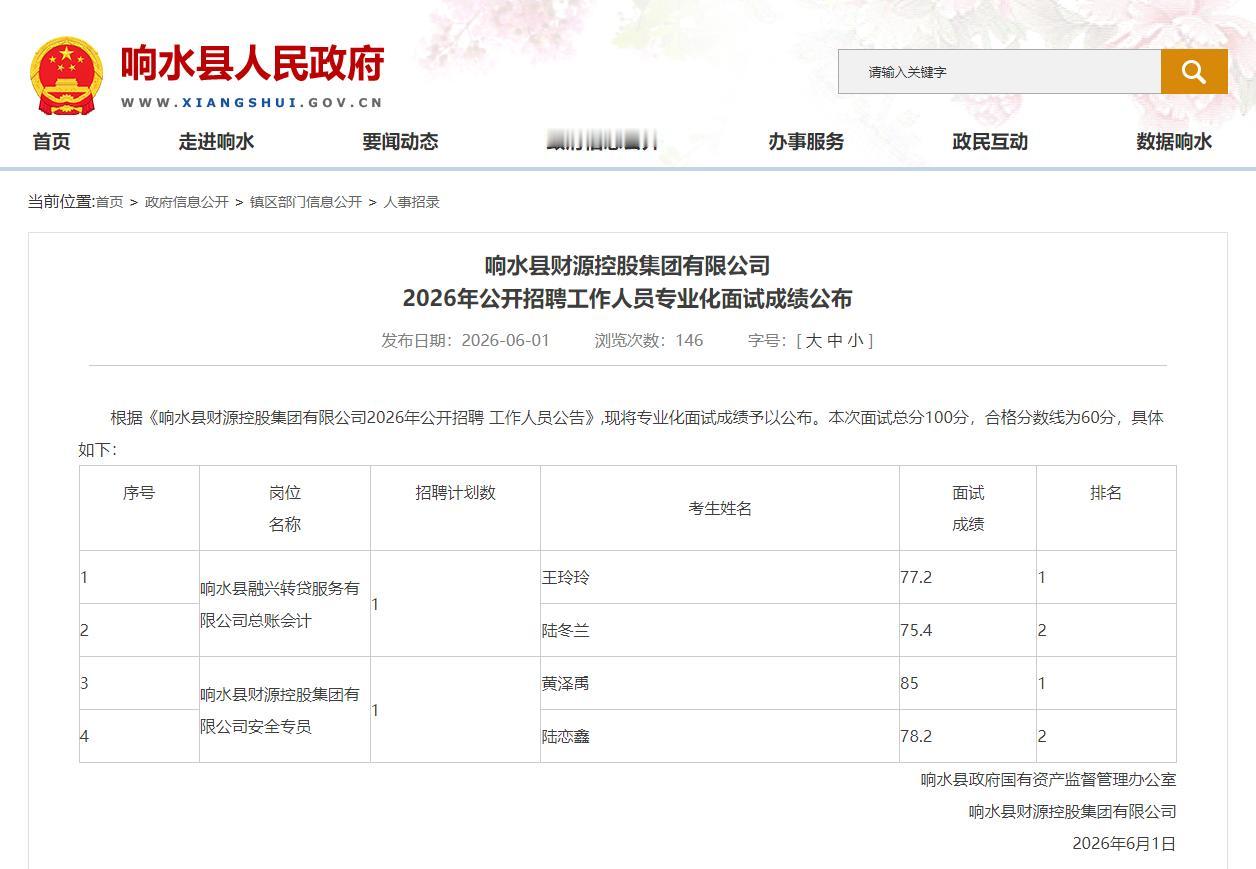Click candidate name 陆恋鑫
This screenshot has height=869, width=1256.
(566, 736)
